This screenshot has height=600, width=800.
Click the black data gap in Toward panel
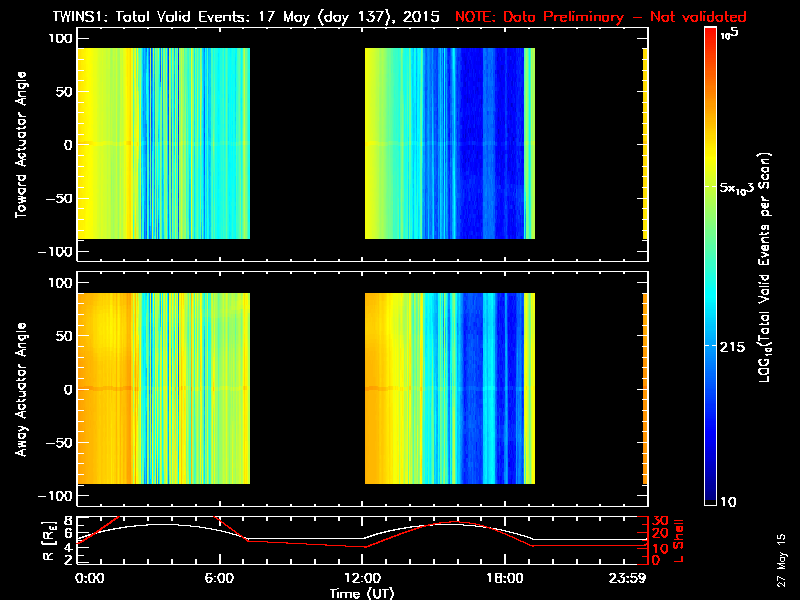point(307,143)
